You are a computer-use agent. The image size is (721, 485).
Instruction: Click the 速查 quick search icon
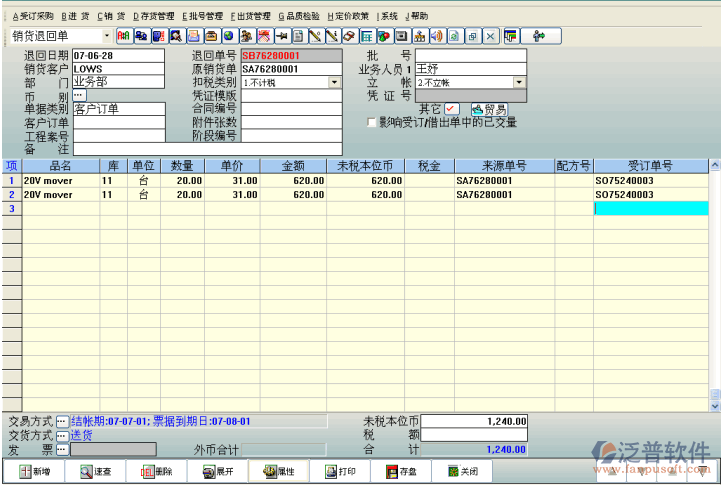point(94,471)
